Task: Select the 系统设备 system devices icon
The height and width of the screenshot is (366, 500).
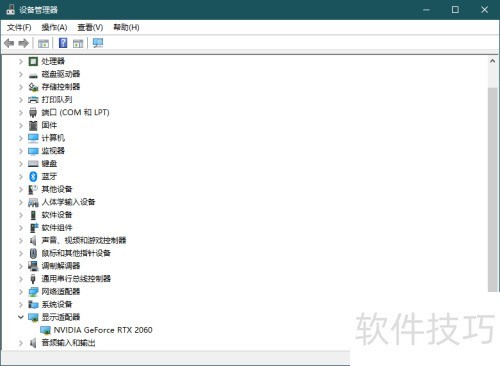Action: [33, 304]
